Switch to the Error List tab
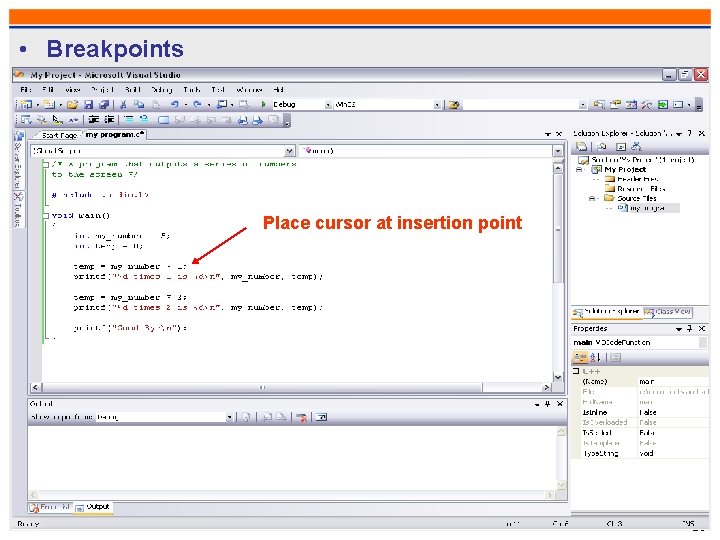 click(x=51, y=507)
